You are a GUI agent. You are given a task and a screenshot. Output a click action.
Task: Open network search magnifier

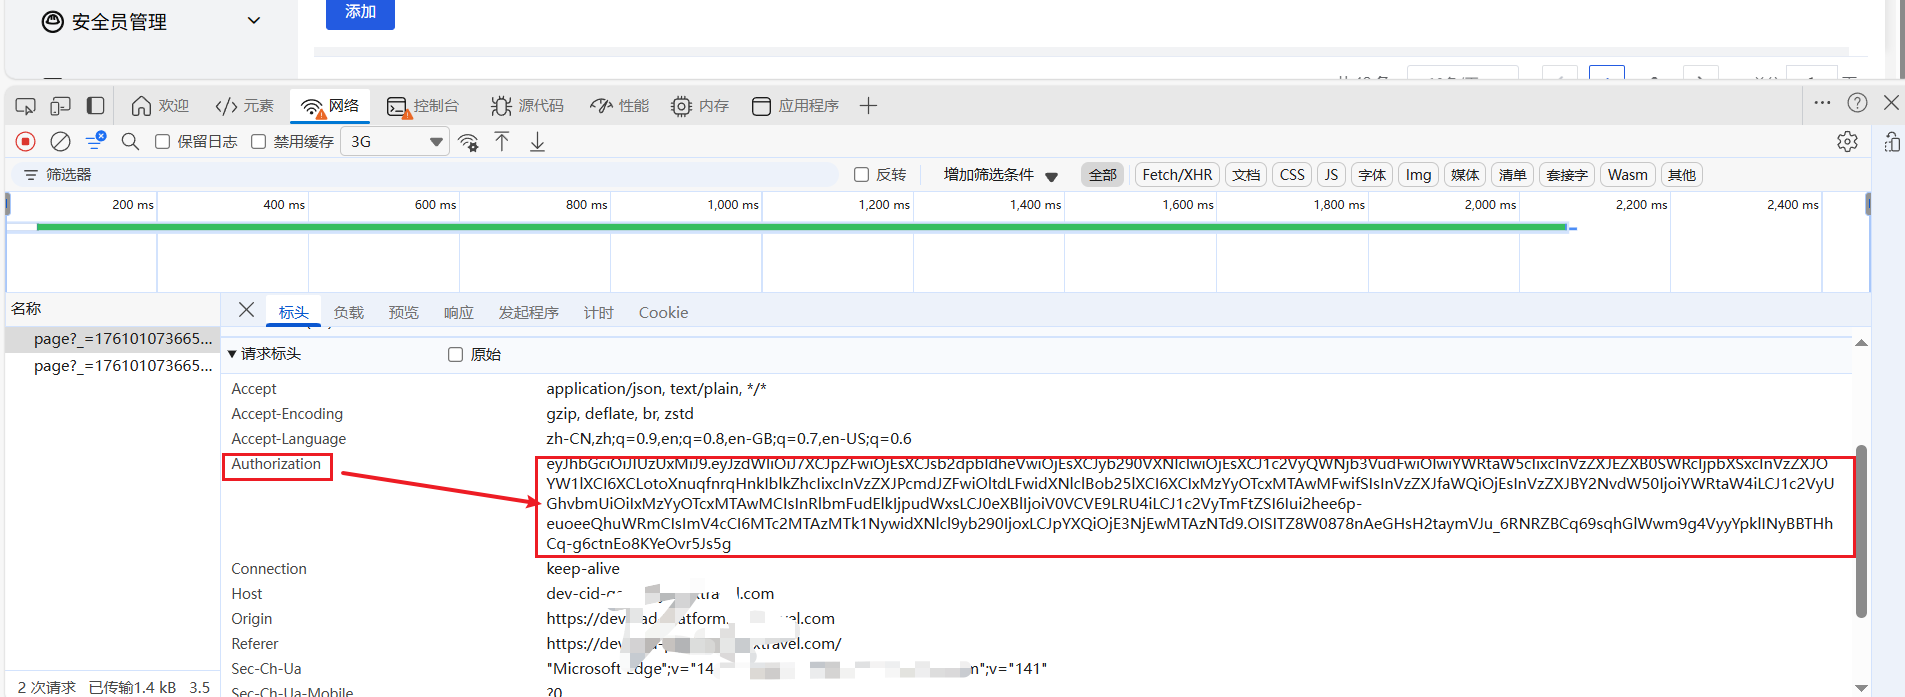pos(130,142)
